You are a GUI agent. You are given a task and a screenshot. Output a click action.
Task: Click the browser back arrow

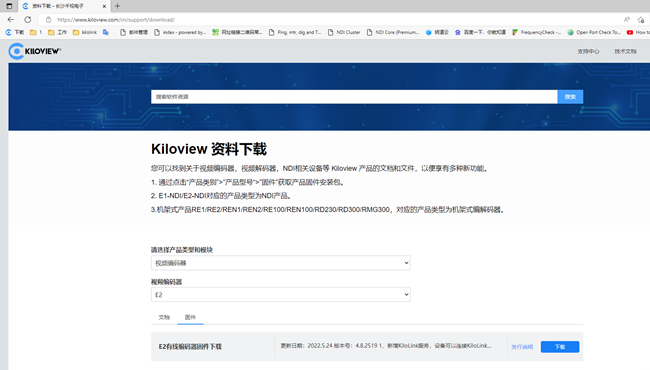pyautogui.click(x=11, y=19)
